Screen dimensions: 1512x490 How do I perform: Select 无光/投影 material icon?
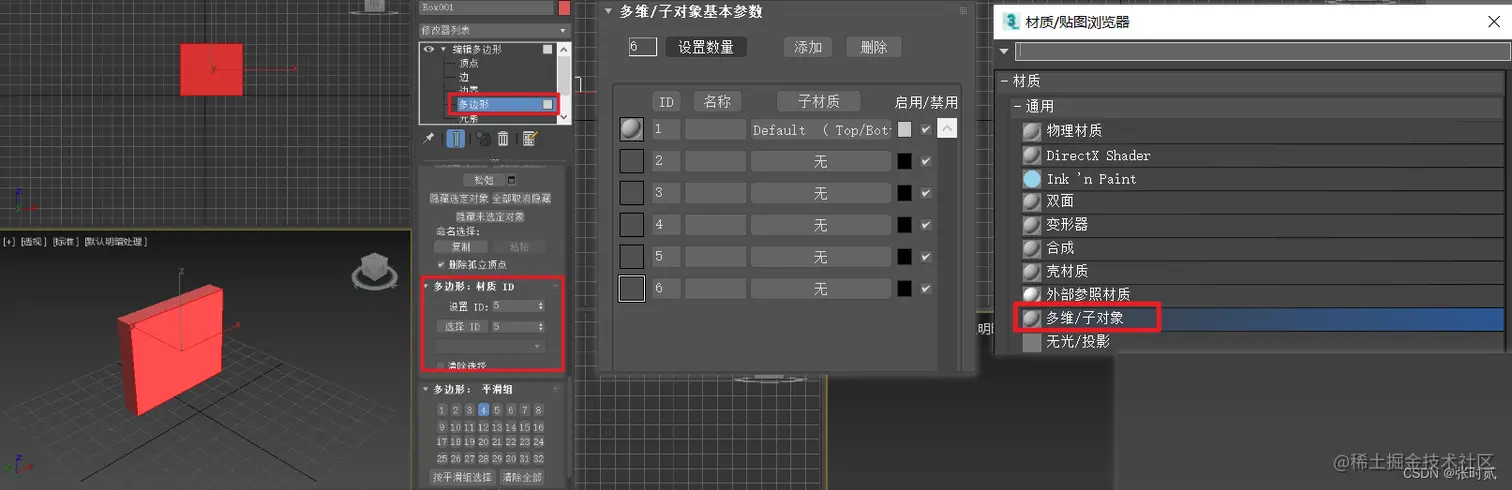point(1032,342)
